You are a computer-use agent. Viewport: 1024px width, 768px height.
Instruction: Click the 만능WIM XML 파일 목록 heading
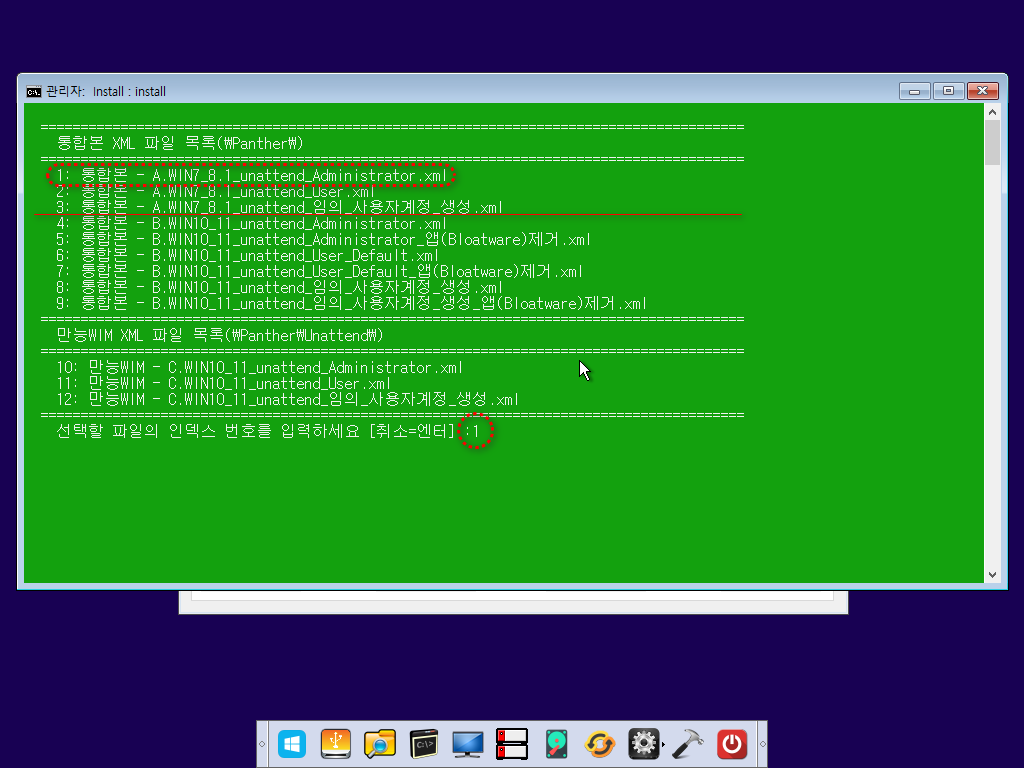219,335
